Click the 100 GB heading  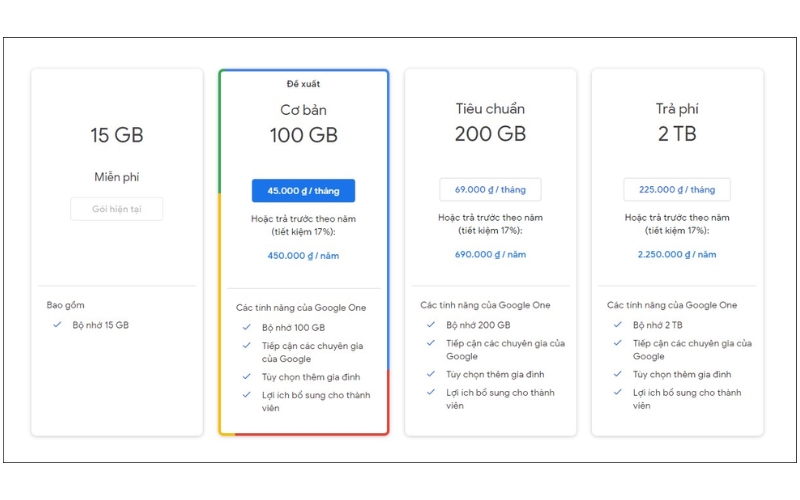pyautogui.click(x=304, y=135)
